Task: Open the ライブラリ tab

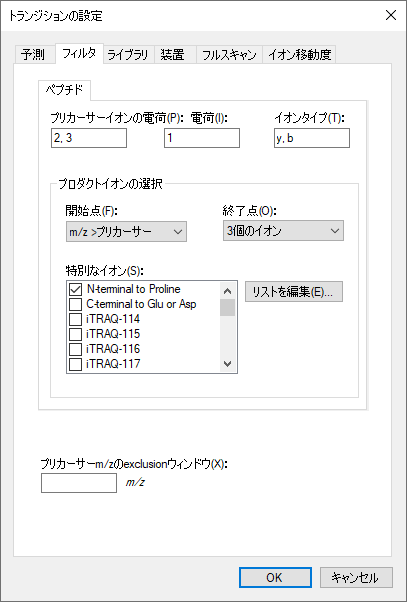Action: coord(128,55)
